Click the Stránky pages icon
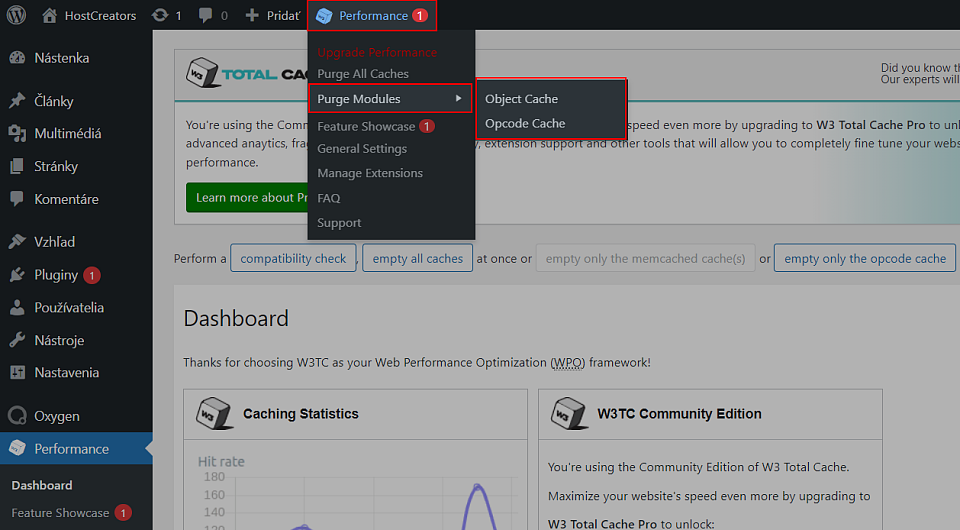960x530 pixels. [17, 166]
